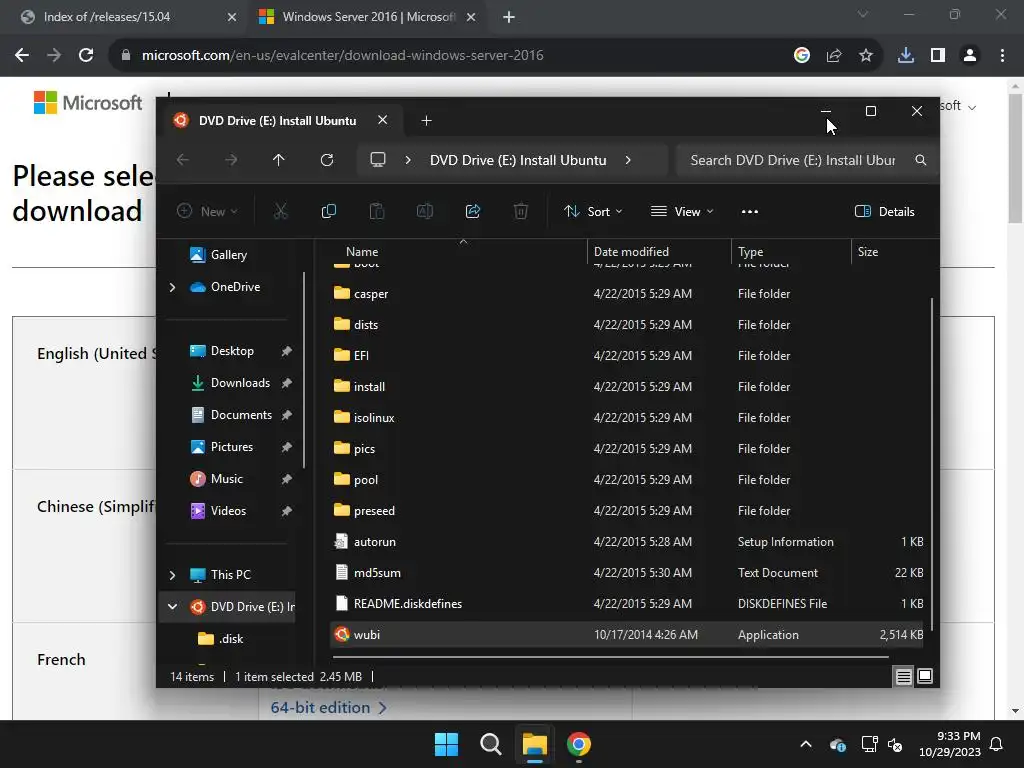1024x768 pixels.
Task: Click the Copy icon in Explorer toolbar
Action: [x=328, y=211]
